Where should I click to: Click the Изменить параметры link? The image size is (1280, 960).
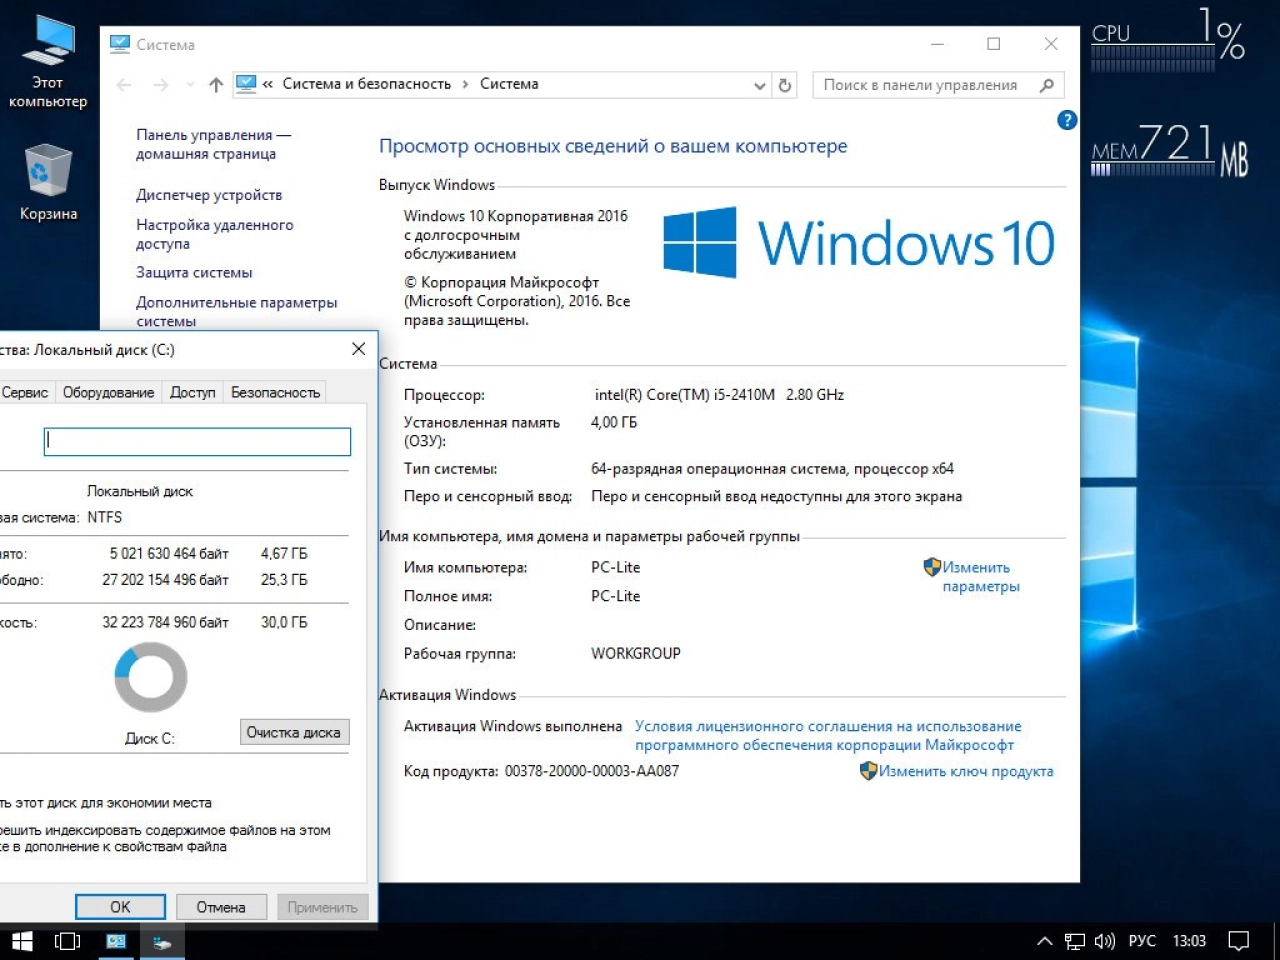click(980, 577)
